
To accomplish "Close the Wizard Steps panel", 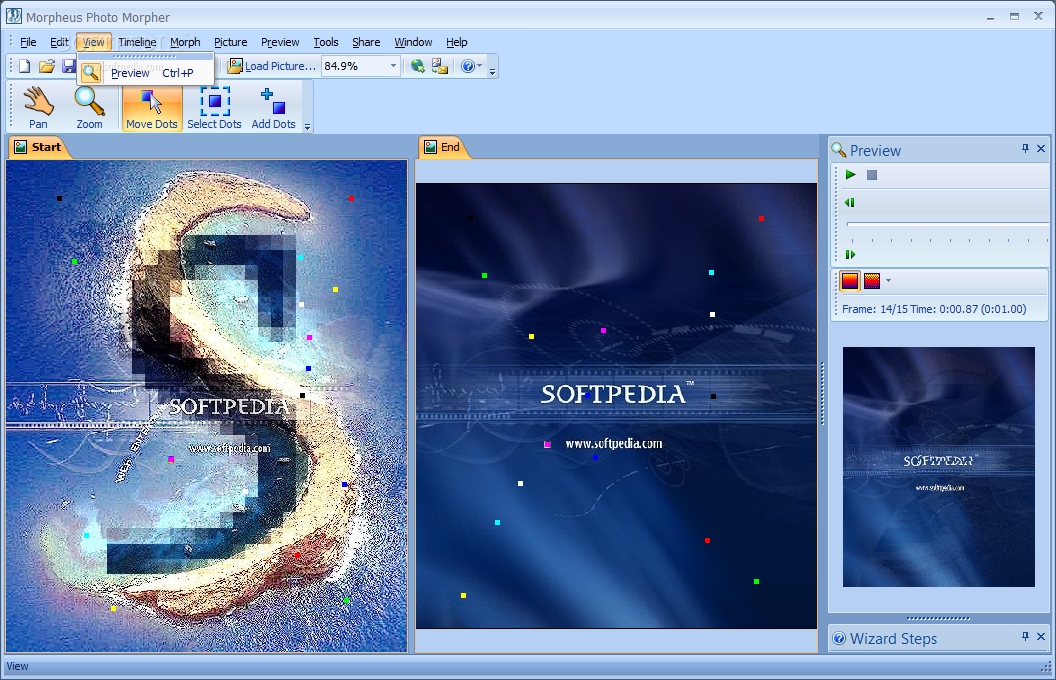I will (1041, 636).
